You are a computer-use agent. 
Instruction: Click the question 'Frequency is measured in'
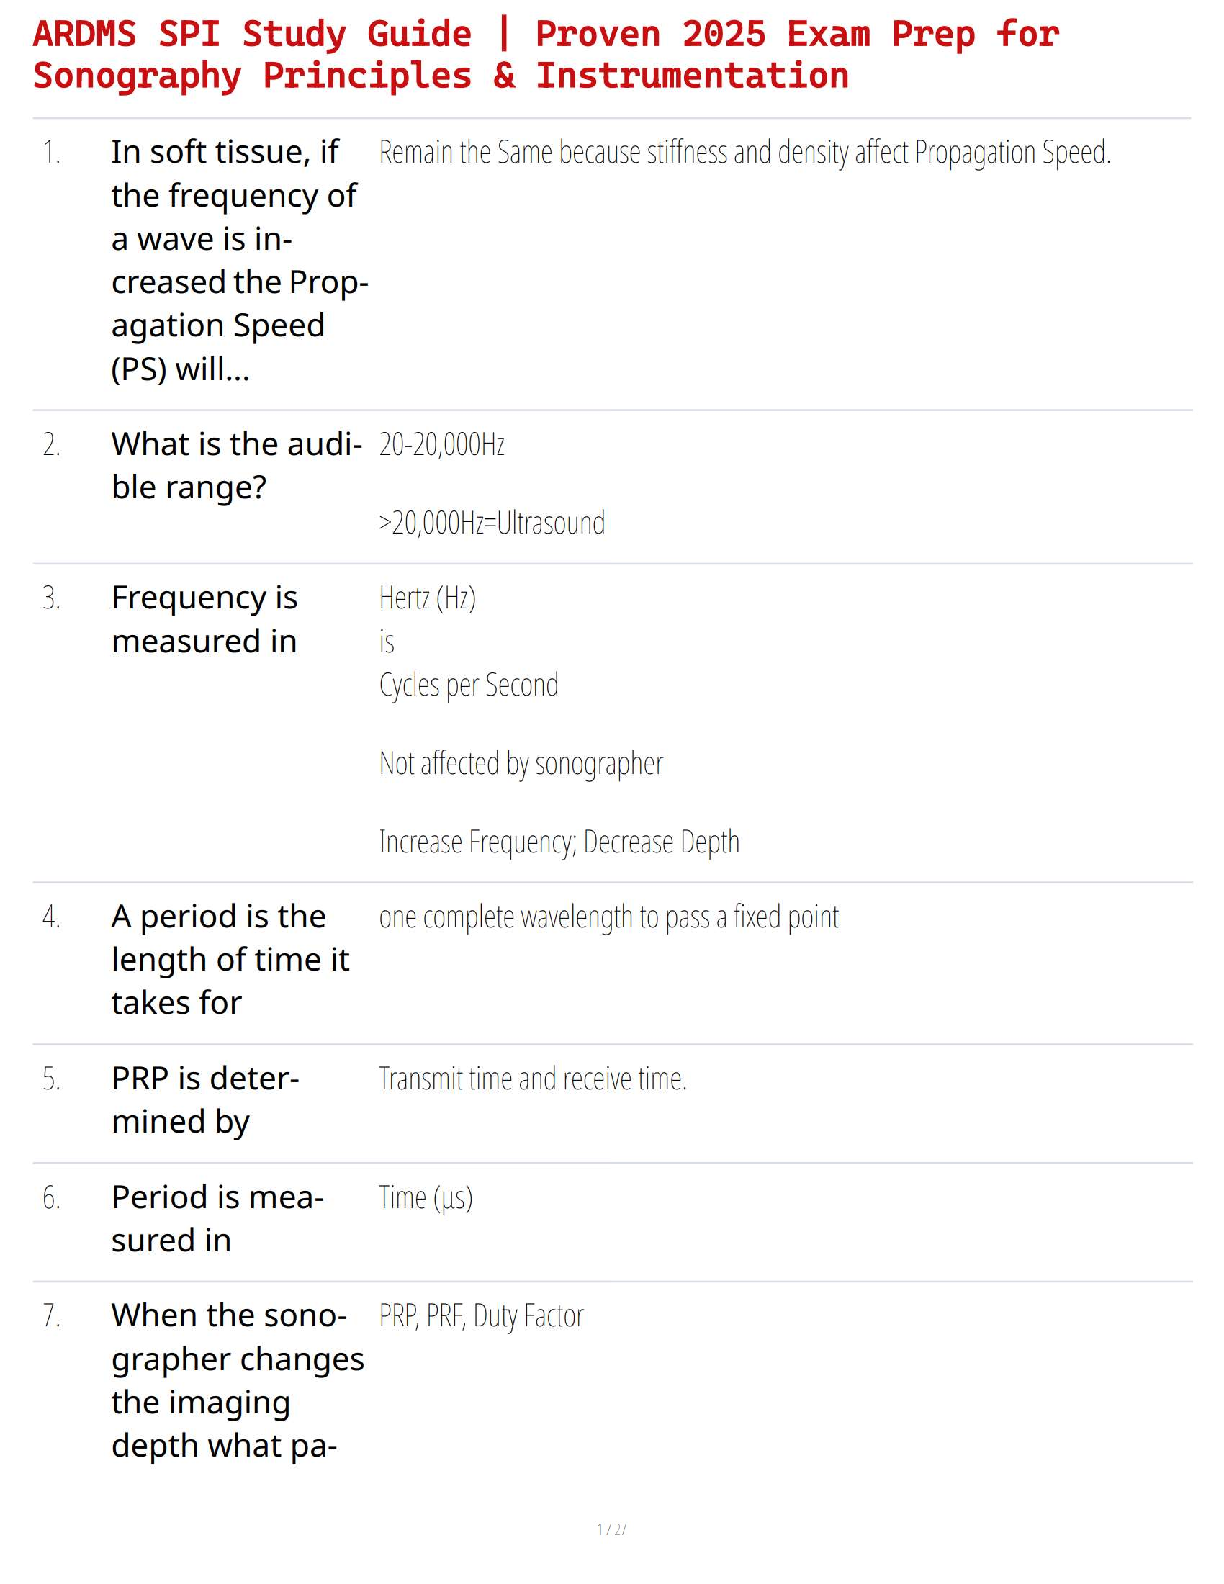pyautogui.click(x=205, y=619)
